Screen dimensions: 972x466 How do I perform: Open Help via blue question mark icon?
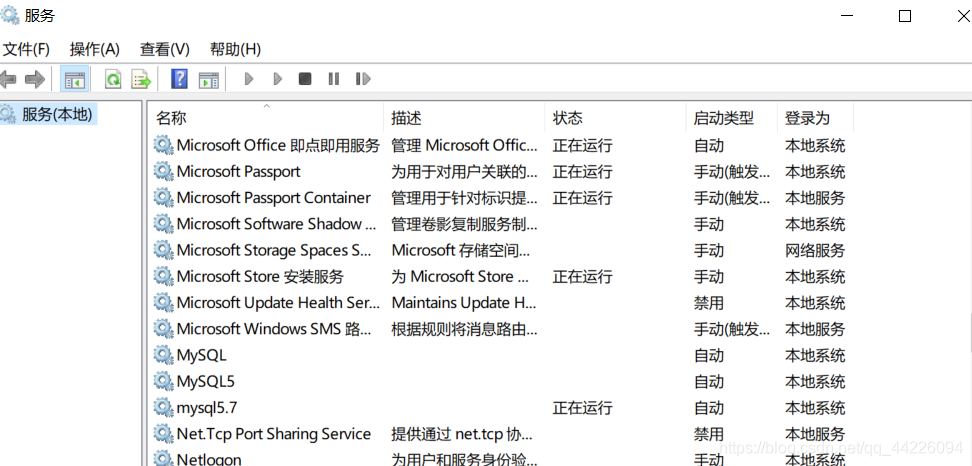pos(179,79)
